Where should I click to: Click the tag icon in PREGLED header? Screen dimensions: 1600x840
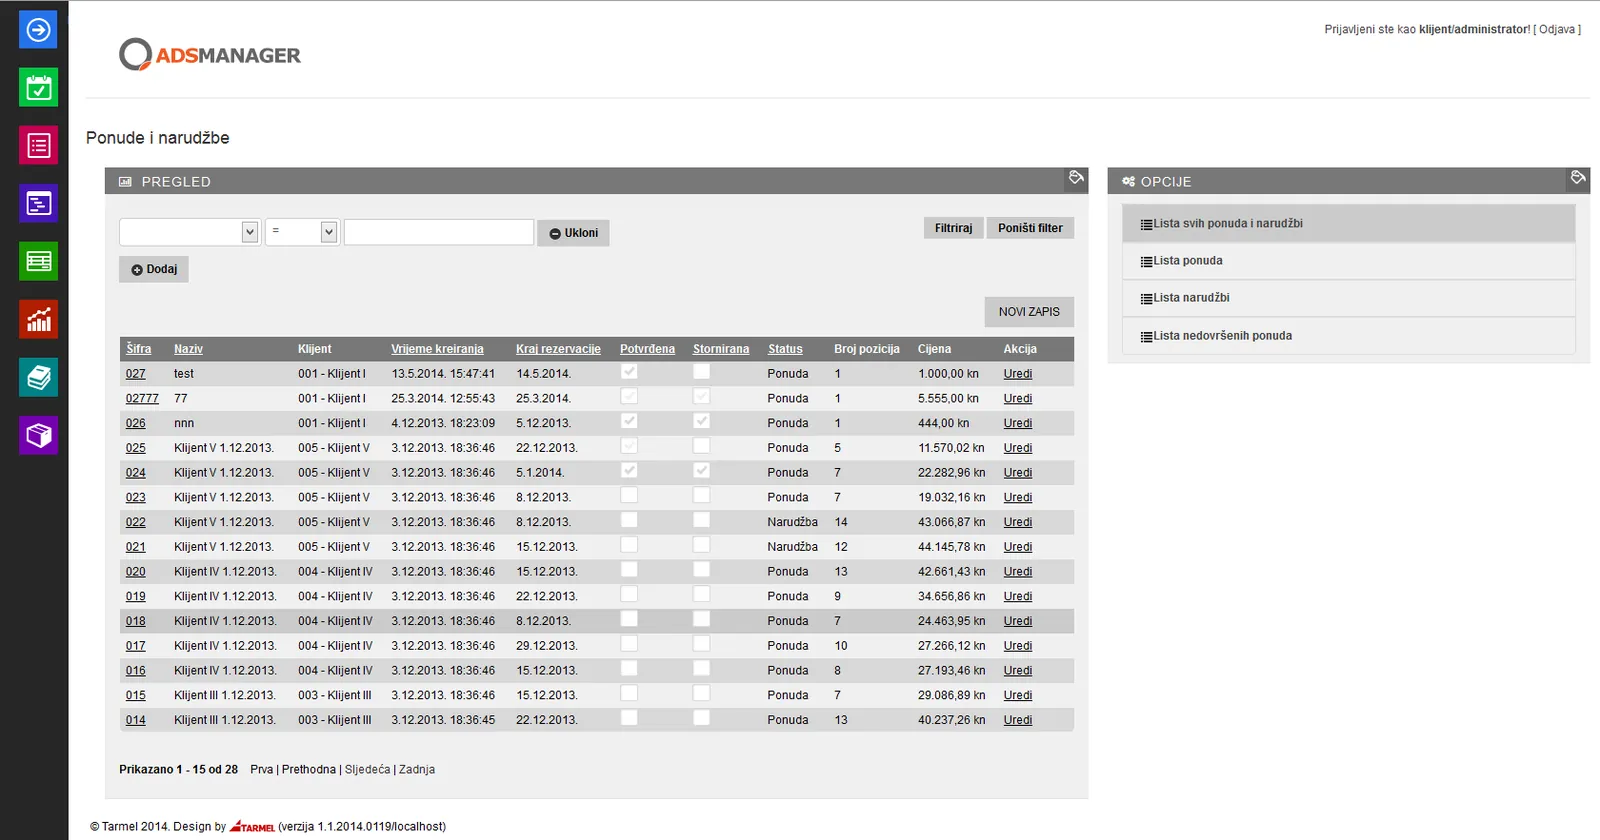pos(1076,178)
